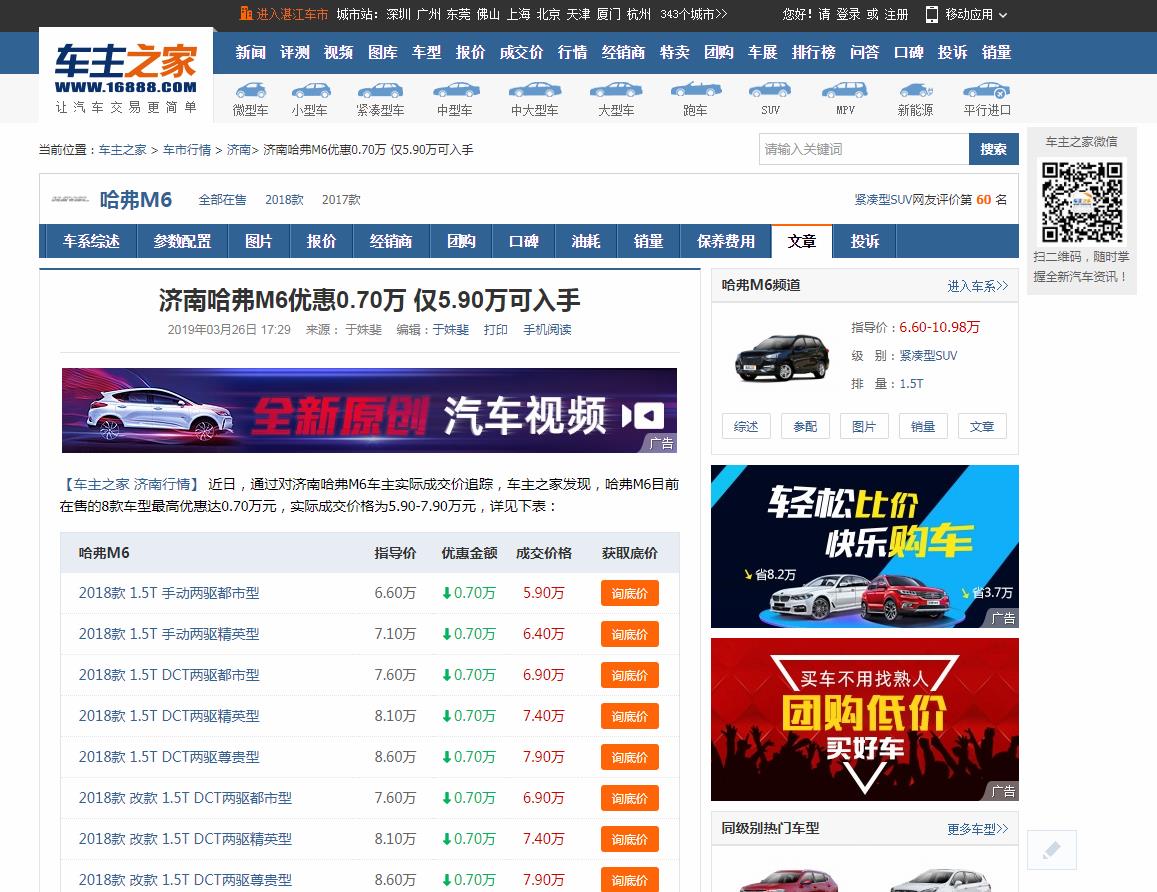The image size is (1157, 892).
Task: Open the 评测 navigation item
Action: click(294, 52)
